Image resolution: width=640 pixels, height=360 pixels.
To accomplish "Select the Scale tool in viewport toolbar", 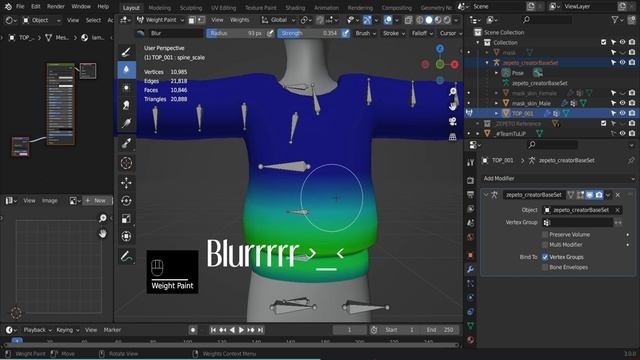I will pyautogui.click(x=126, y=218).
